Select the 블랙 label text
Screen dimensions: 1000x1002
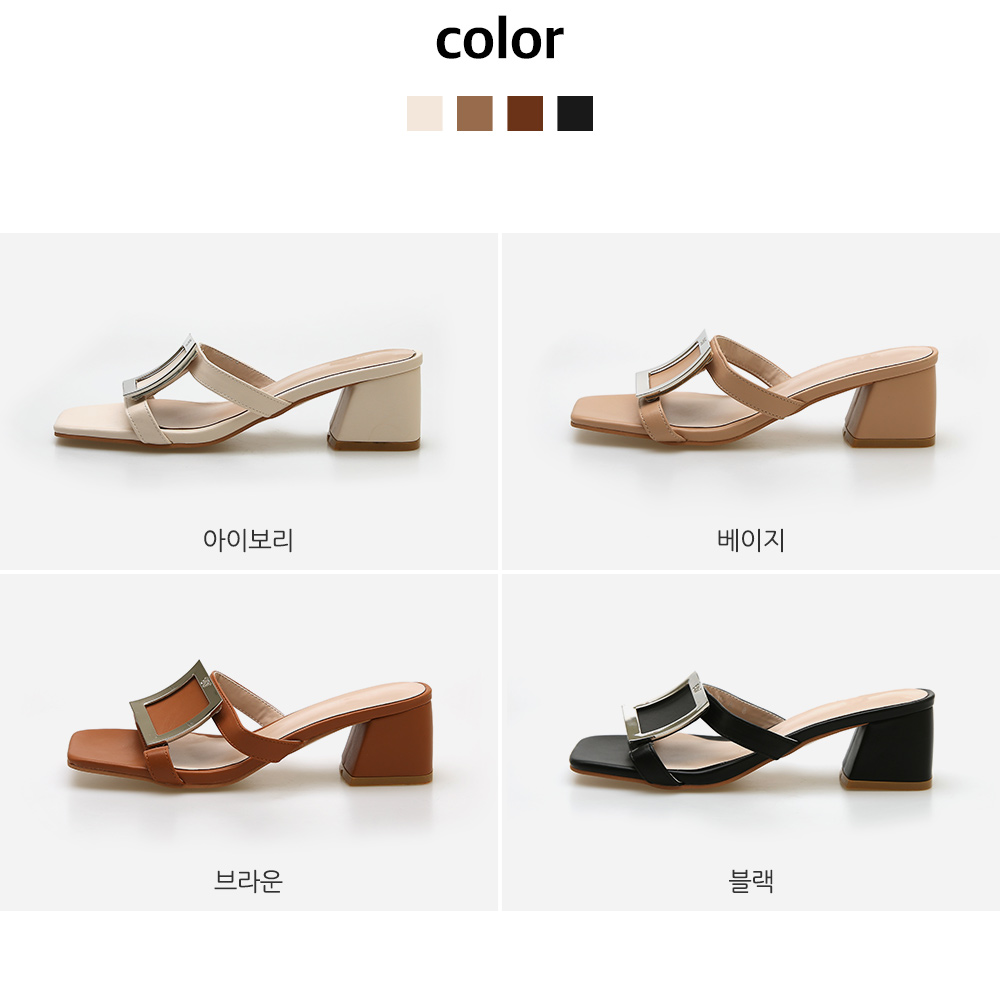(x=751, y=881)
